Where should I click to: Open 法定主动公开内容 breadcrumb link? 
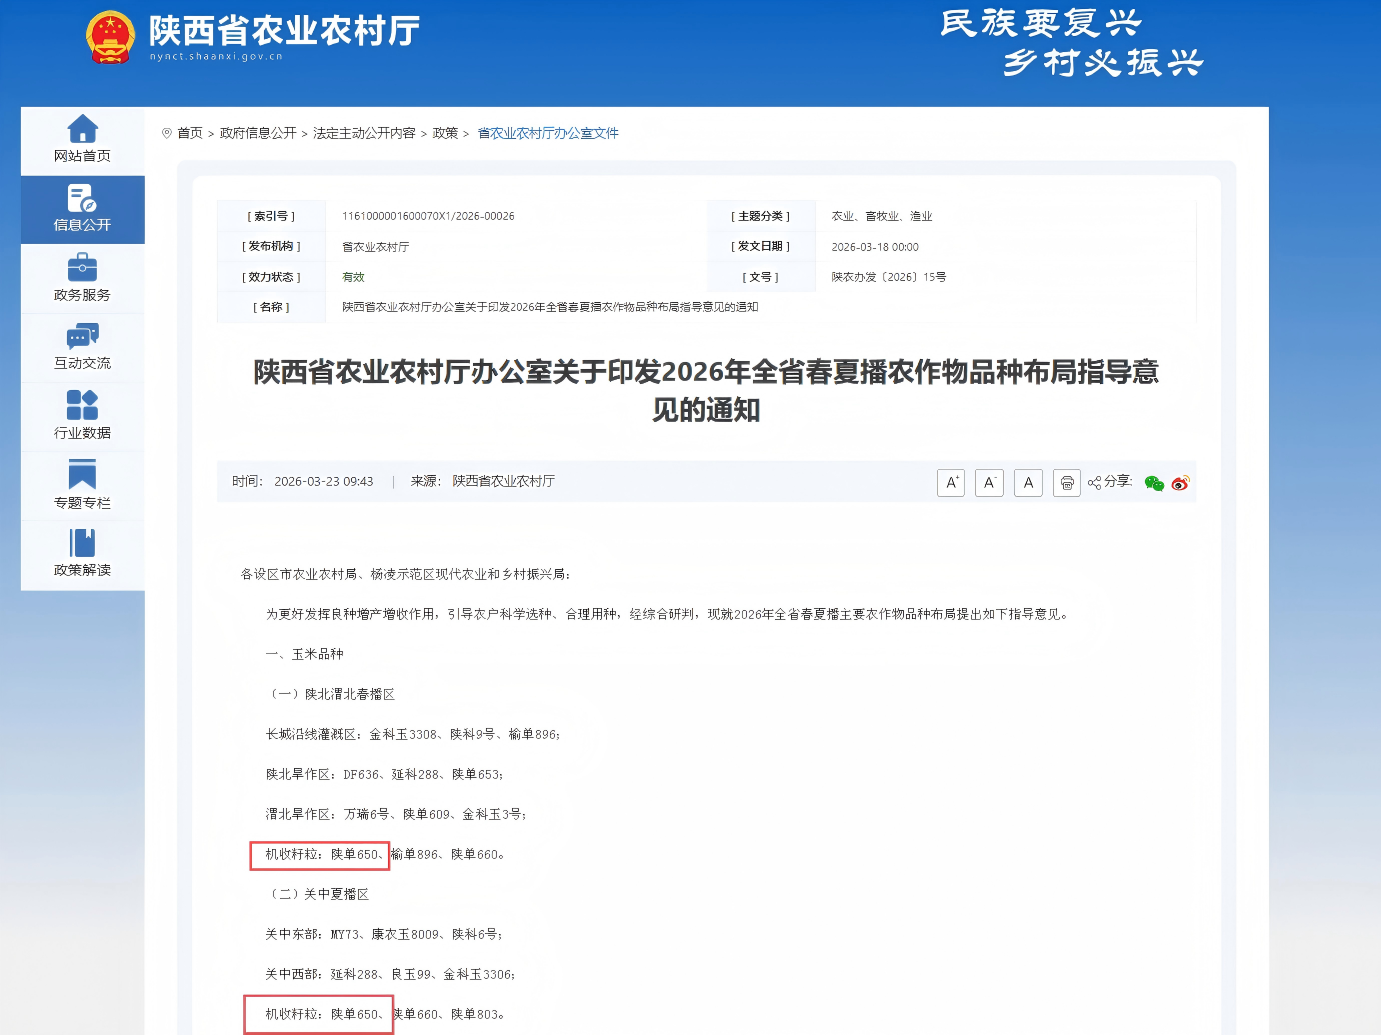tap(364, 133)
